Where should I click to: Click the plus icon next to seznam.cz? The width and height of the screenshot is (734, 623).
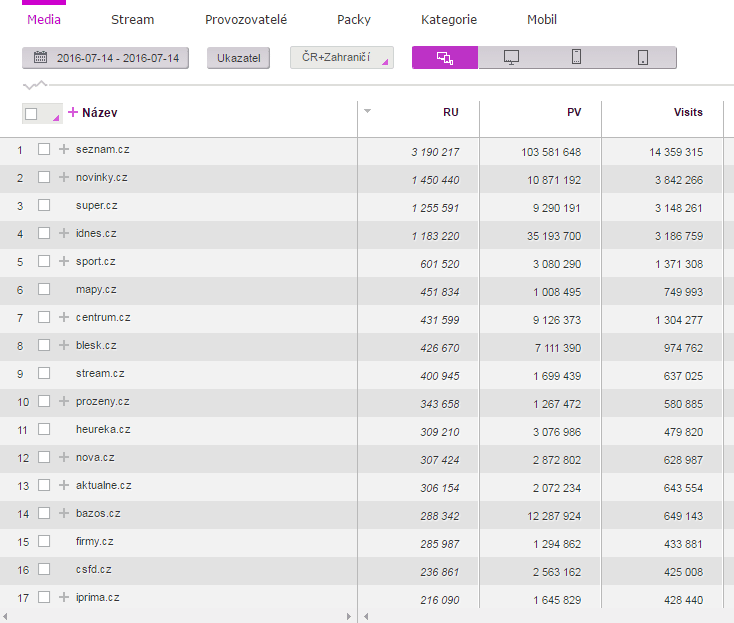pyautogui.click(x=64, y=150)
